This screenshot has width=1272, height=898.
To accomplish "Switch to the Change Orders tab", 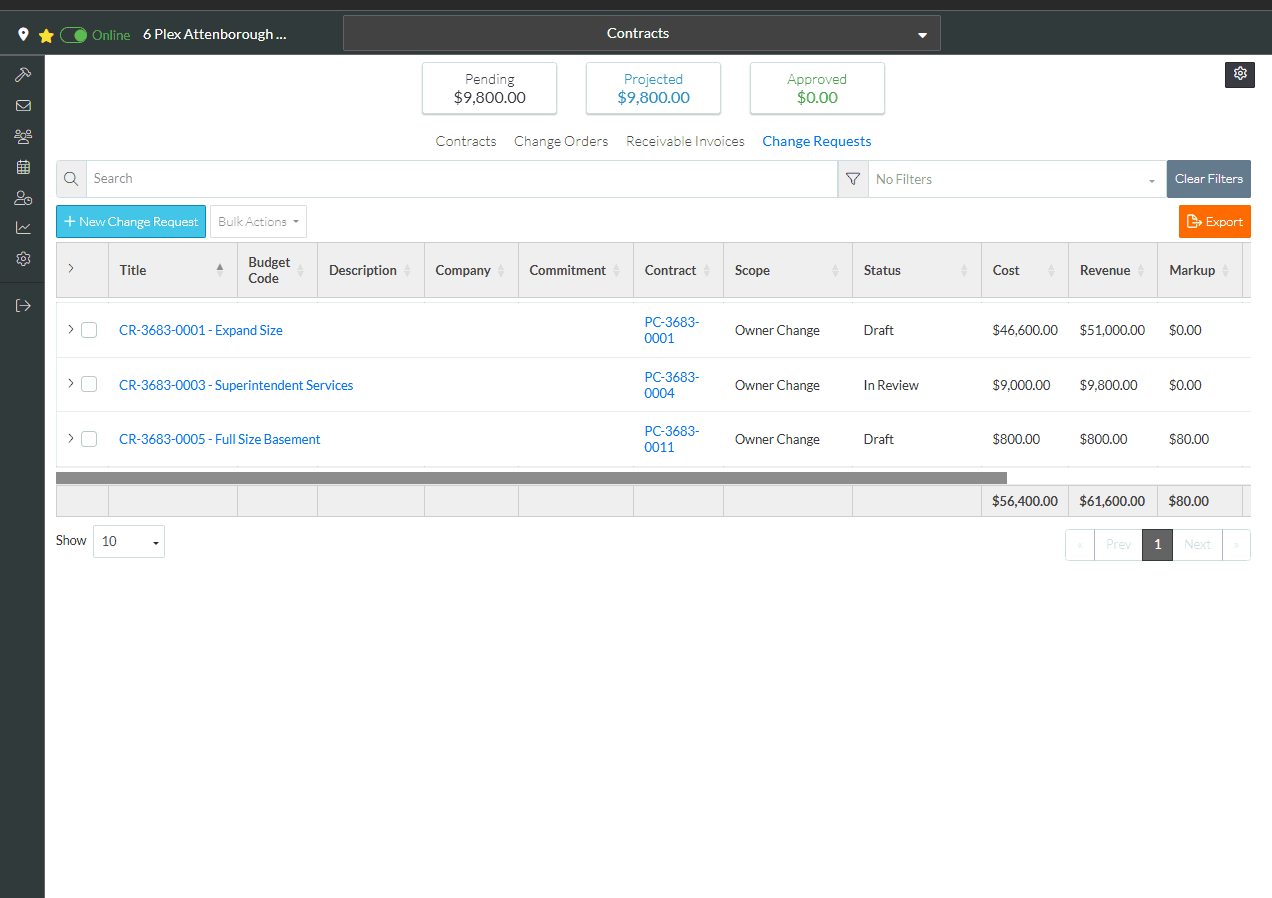I will [x=561, y=141].
